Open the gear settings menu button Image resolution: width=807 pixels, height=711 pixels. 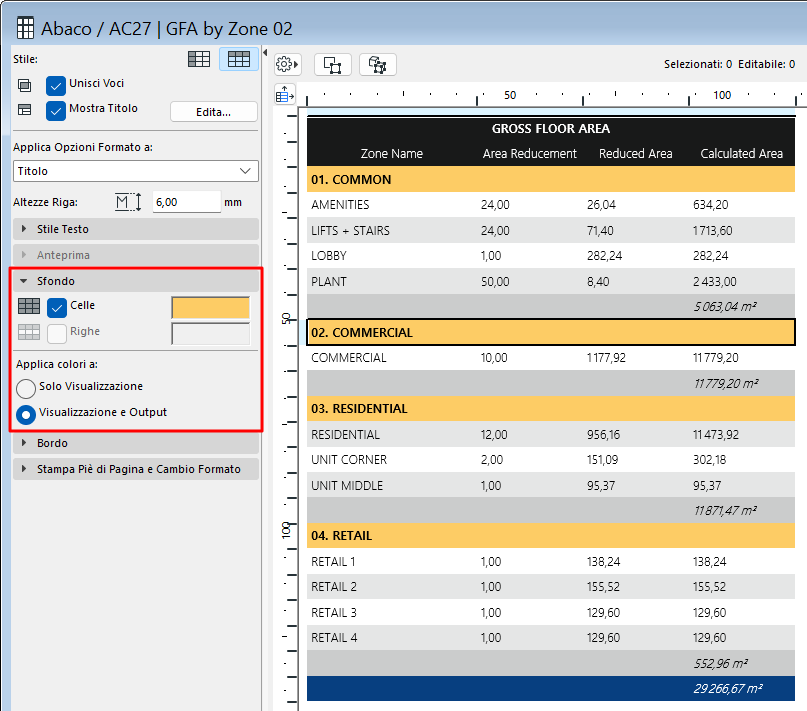pyautogui.click(x=287, y=64)
